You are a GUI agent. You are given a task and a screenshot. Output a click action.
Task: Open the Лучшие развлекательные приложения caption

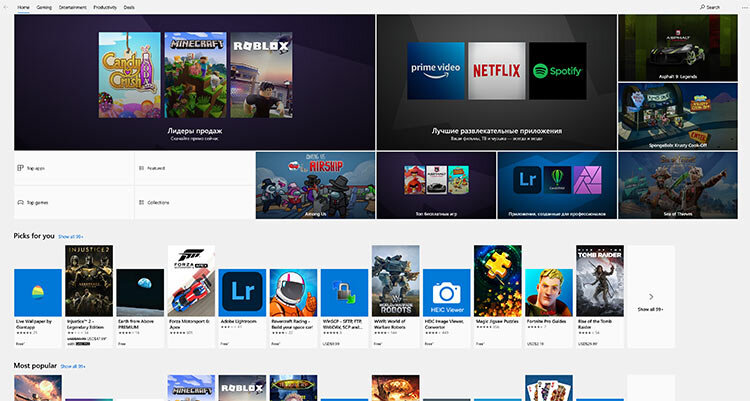[x=497, y=131]
